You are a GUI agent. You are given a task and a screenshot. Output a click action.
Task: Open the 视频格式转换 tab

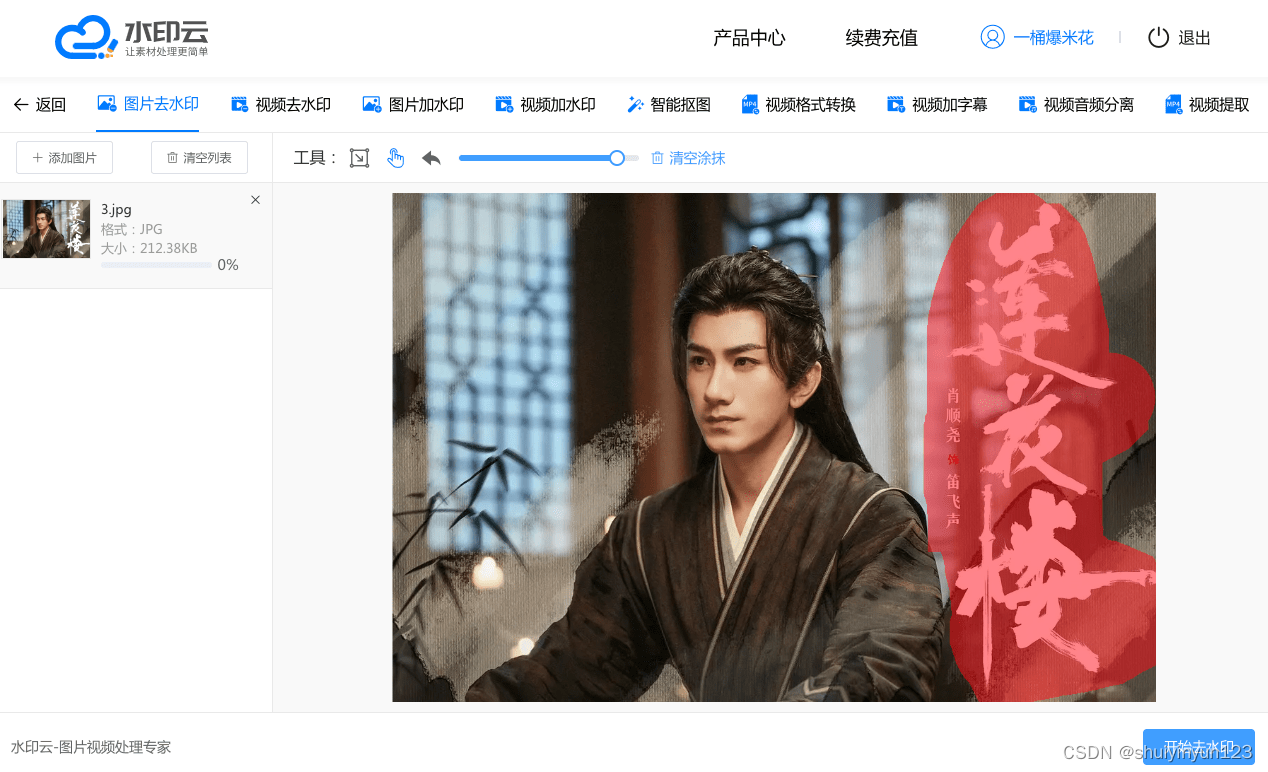pyautogui.click(x=799, y=104)
